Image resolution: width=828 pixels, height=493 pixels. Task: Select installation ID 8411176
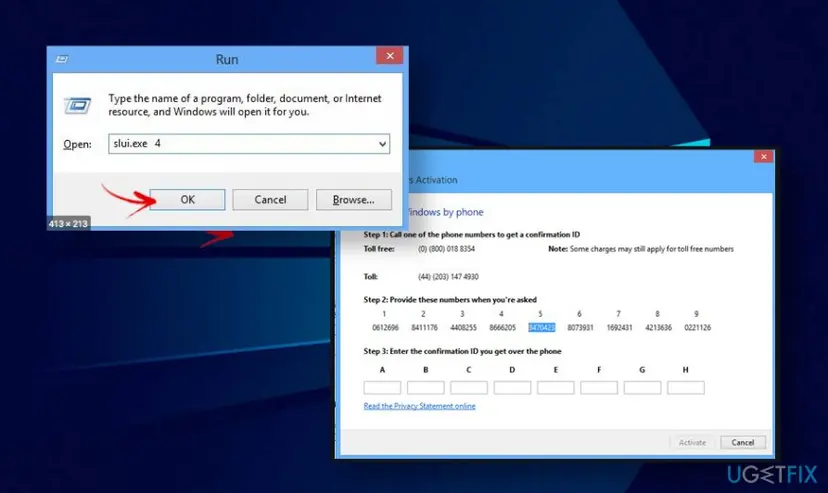[x=425, y=327]
